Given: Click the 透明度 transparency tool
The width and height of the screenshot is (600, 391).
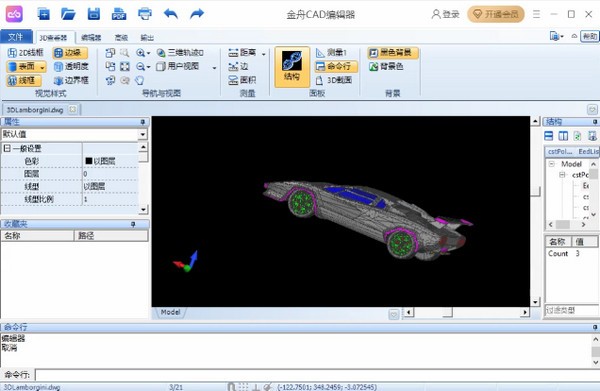Looking at the screenshot, I should [x=71, y=66].
